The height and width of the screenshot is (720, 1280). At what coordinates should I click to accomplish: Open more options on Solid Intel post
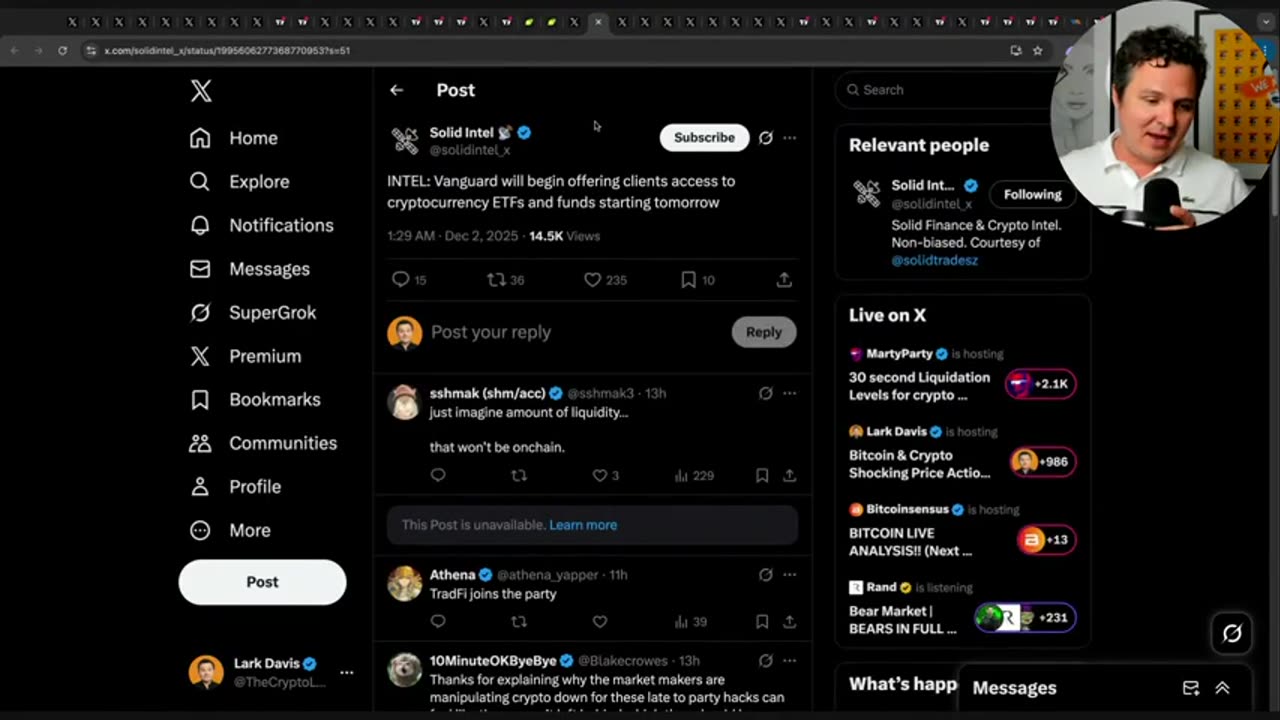click(789, 138)
